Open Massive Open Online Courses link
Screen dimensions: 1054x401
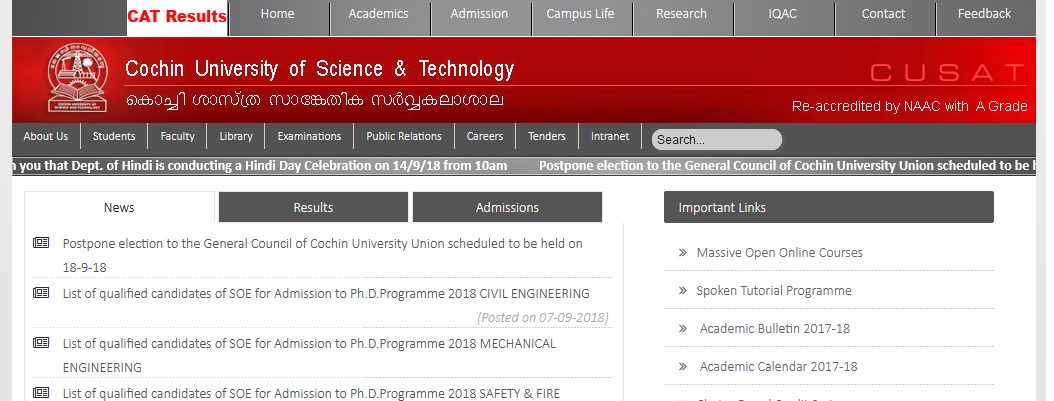point(780,253)
